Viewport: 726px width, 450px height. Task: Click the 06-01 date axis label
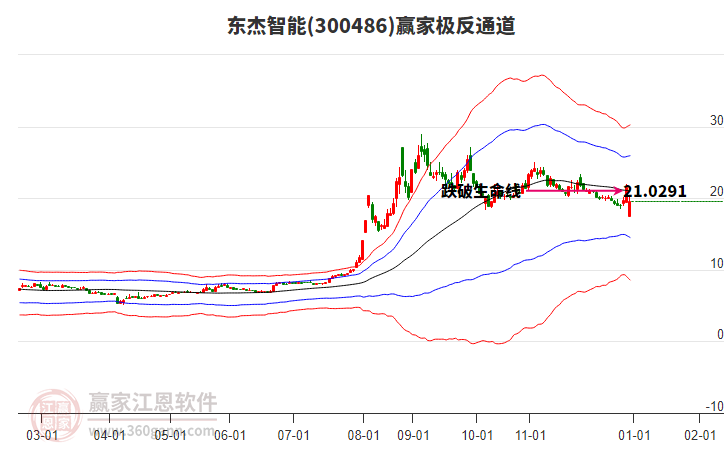(x=230, y=435)
